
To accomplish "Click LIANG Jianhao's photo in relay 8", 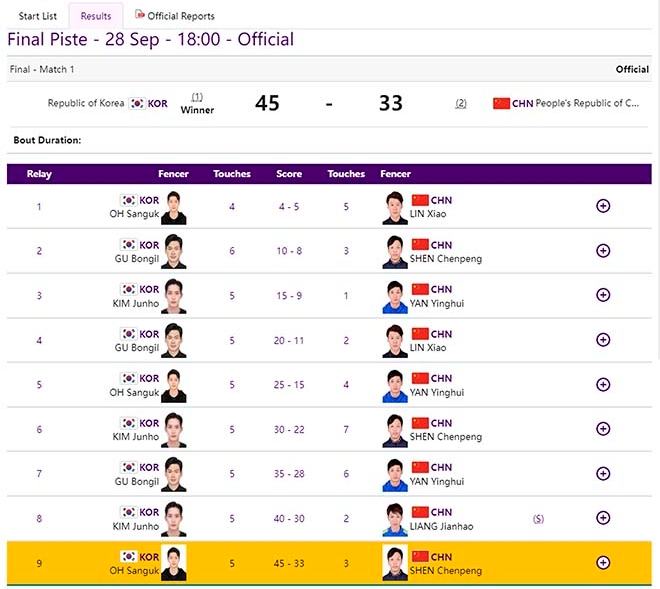I will point(395,519).
